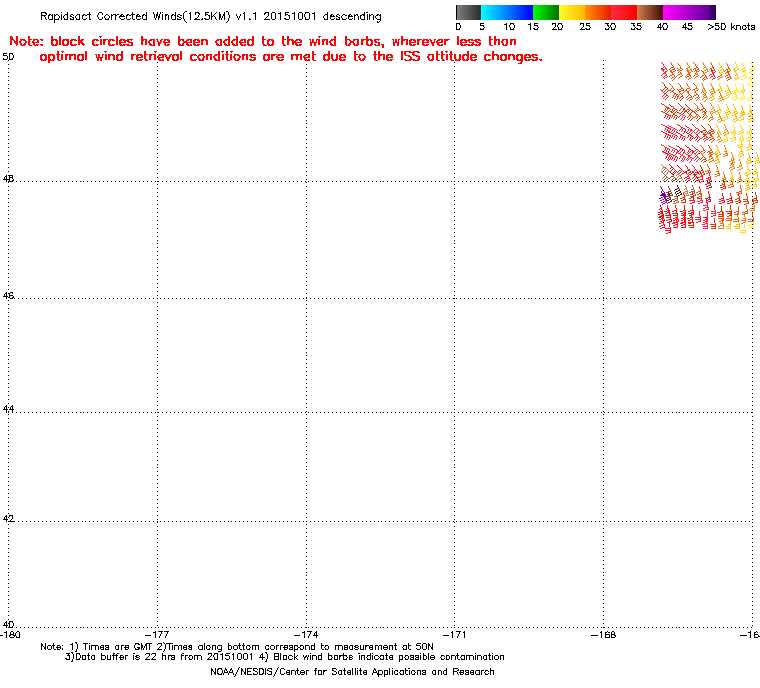The width and height of the screenshot is (760, 688).
Task: Click the '-171' longitude axis label
Action: tap(454, 635)
